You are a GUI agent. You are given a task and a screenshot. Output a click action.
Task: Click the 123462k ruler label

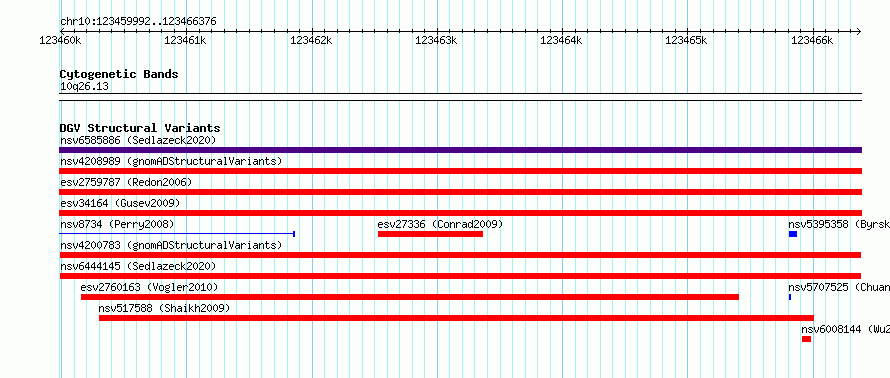click(311, 40)
